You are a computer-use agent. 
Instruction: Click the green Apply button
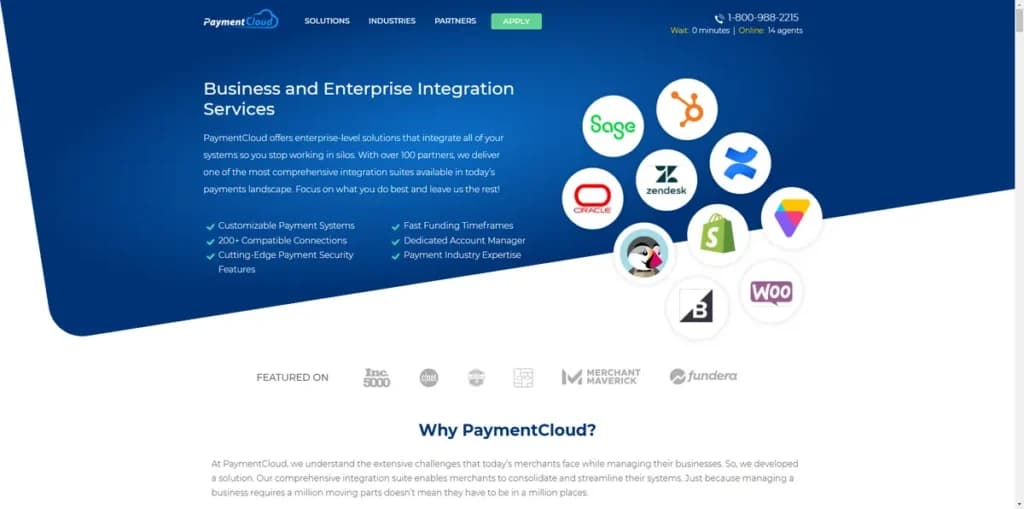click(x=517, y=21)
